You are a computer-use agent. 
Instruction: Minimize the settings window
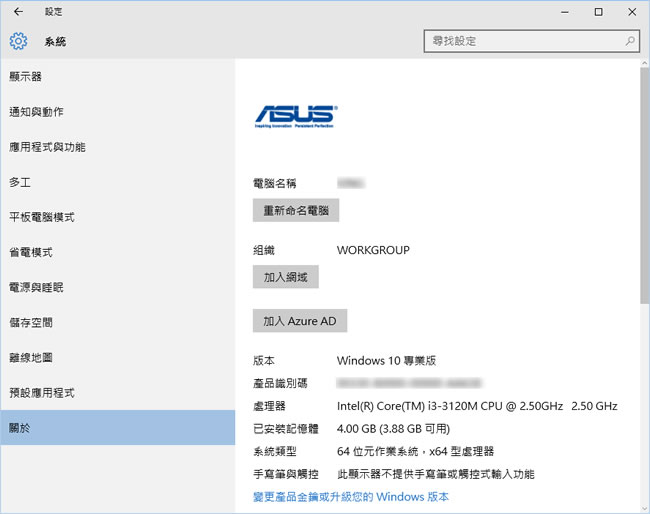pyautogui.click(x=565, y=12)
